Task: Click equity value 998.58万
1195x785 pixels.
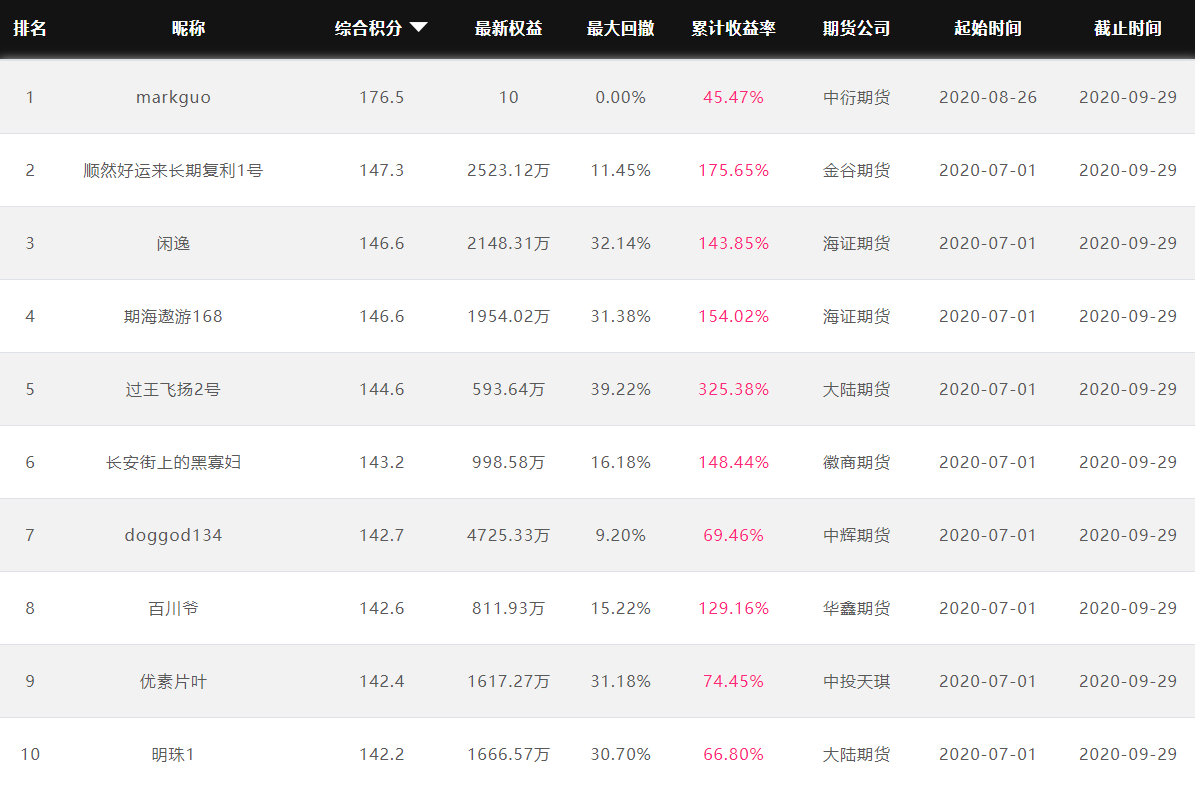Action: [x=508, y=462]
